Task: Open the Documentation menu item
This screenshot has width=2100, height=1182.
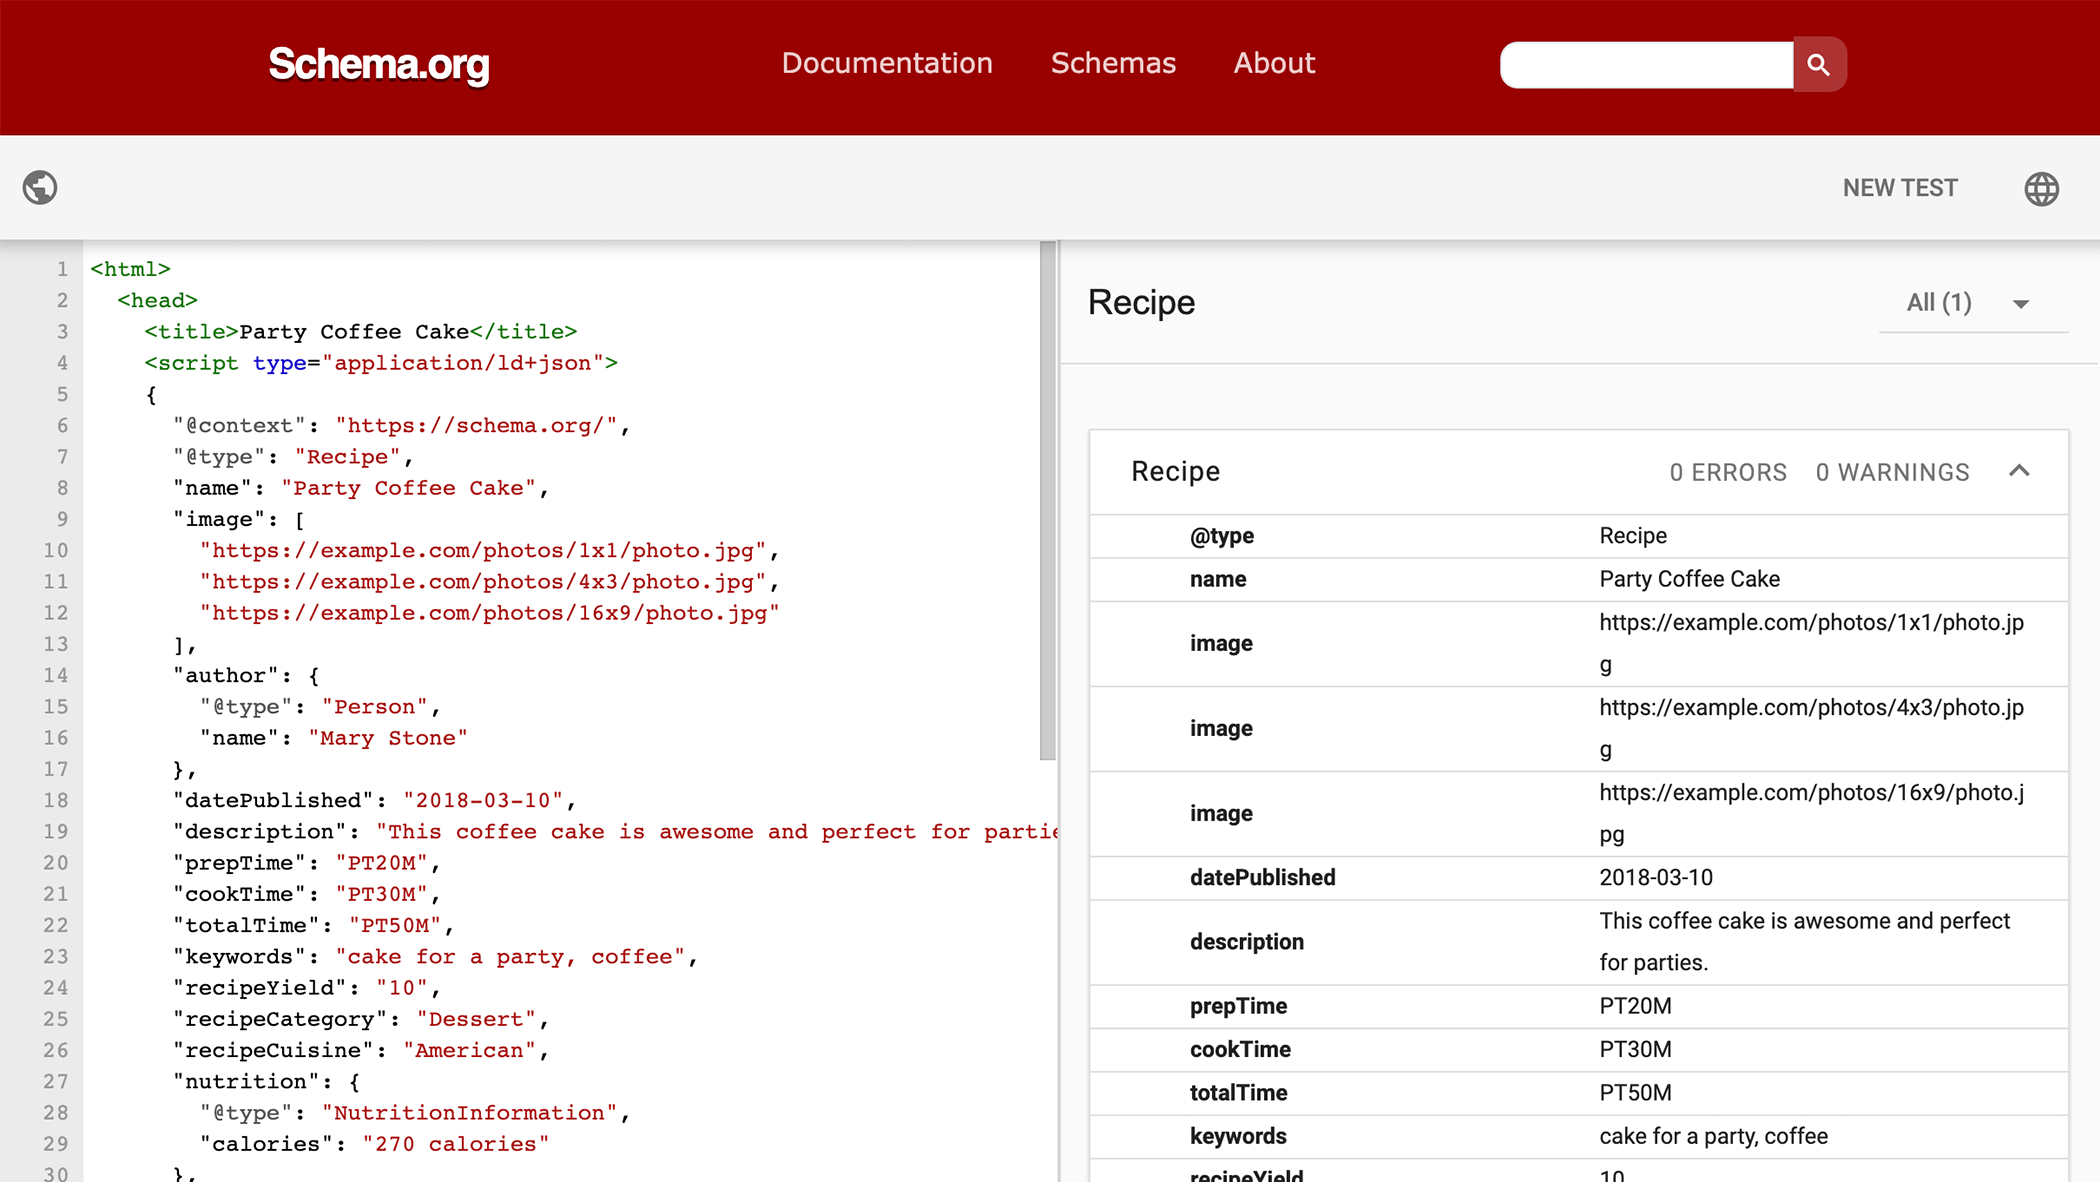Action: coord(886,63)
